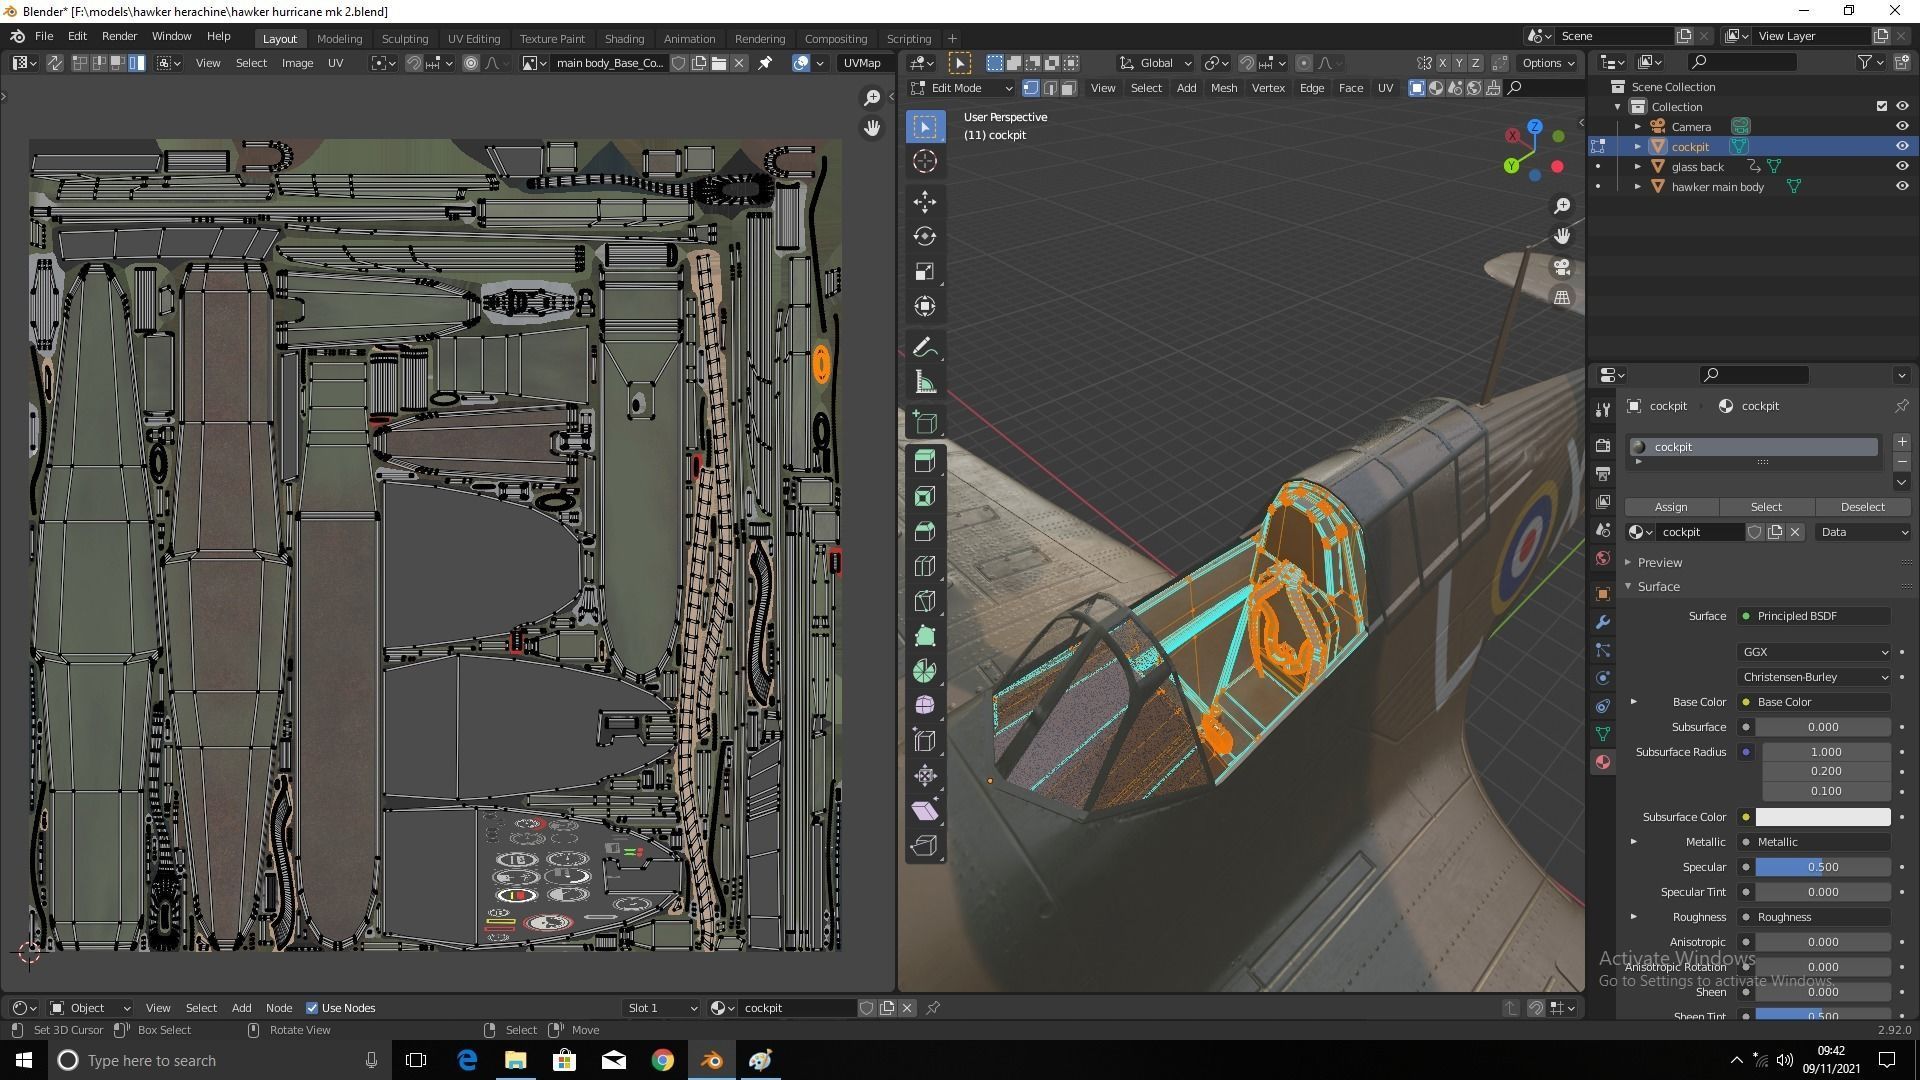Hide the hawker main body object
The width and height of the screenshot is (1920, 1080).
tap(1902, 187)
